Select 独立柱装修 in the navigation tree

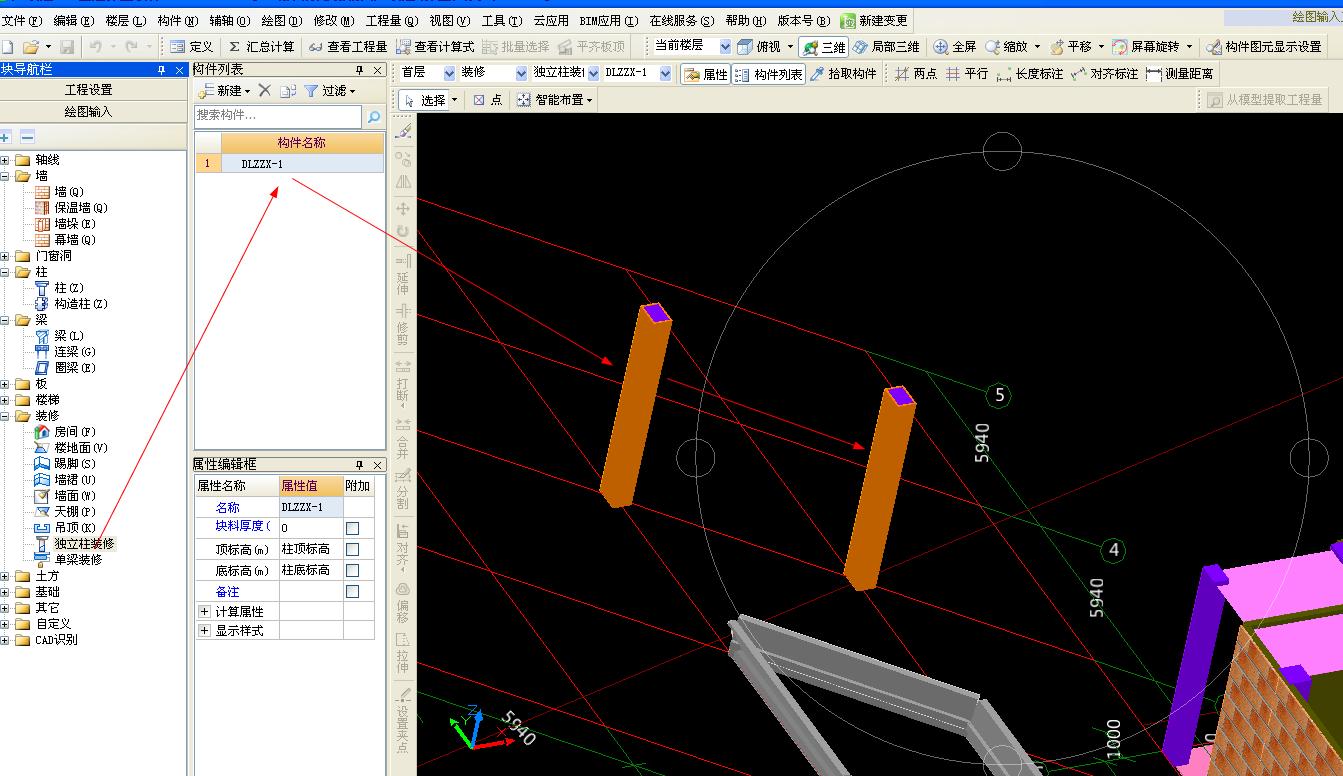pyautogui.click(x=85, y=544)
